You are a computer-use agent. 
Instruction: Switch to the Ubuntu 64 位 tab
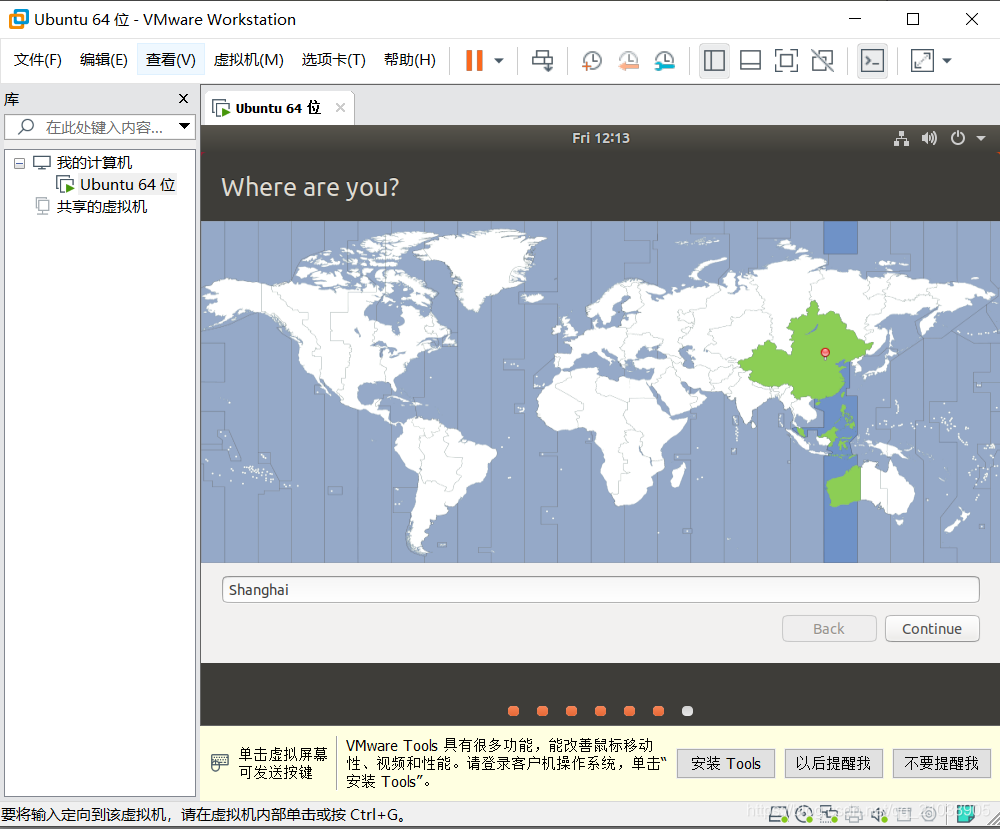[278, 108]
